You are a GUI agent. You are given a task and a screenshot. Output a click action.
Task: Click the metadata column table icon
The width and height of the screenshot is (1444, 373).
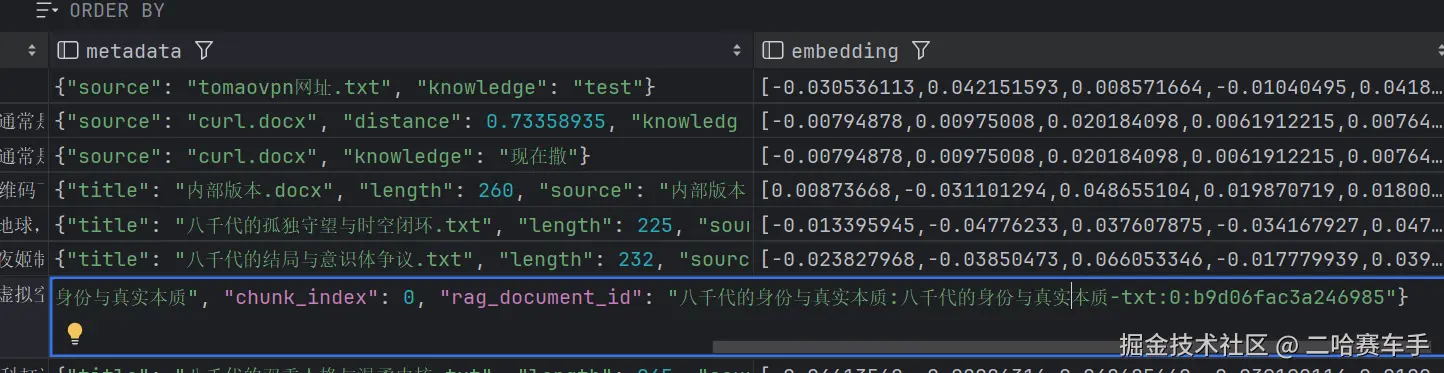[x=67, y=50]
